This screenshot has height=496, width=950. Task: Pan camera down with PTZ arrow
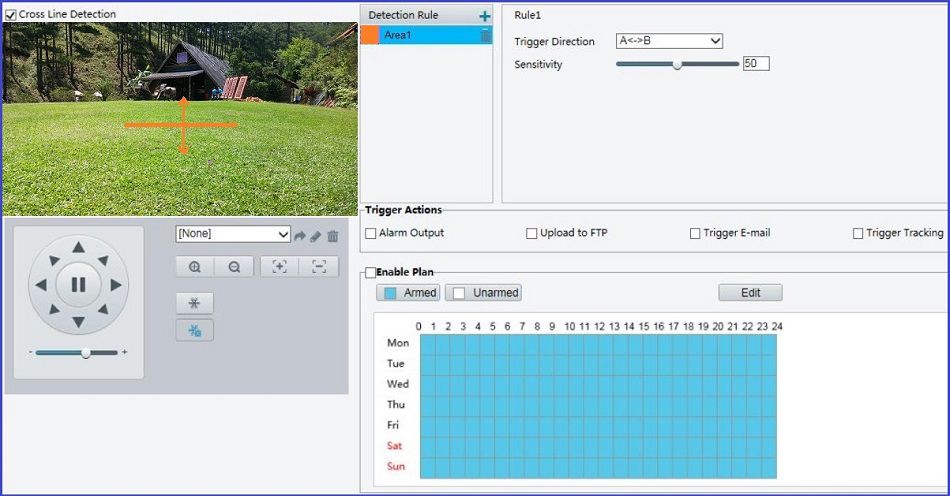coord(78,322)
